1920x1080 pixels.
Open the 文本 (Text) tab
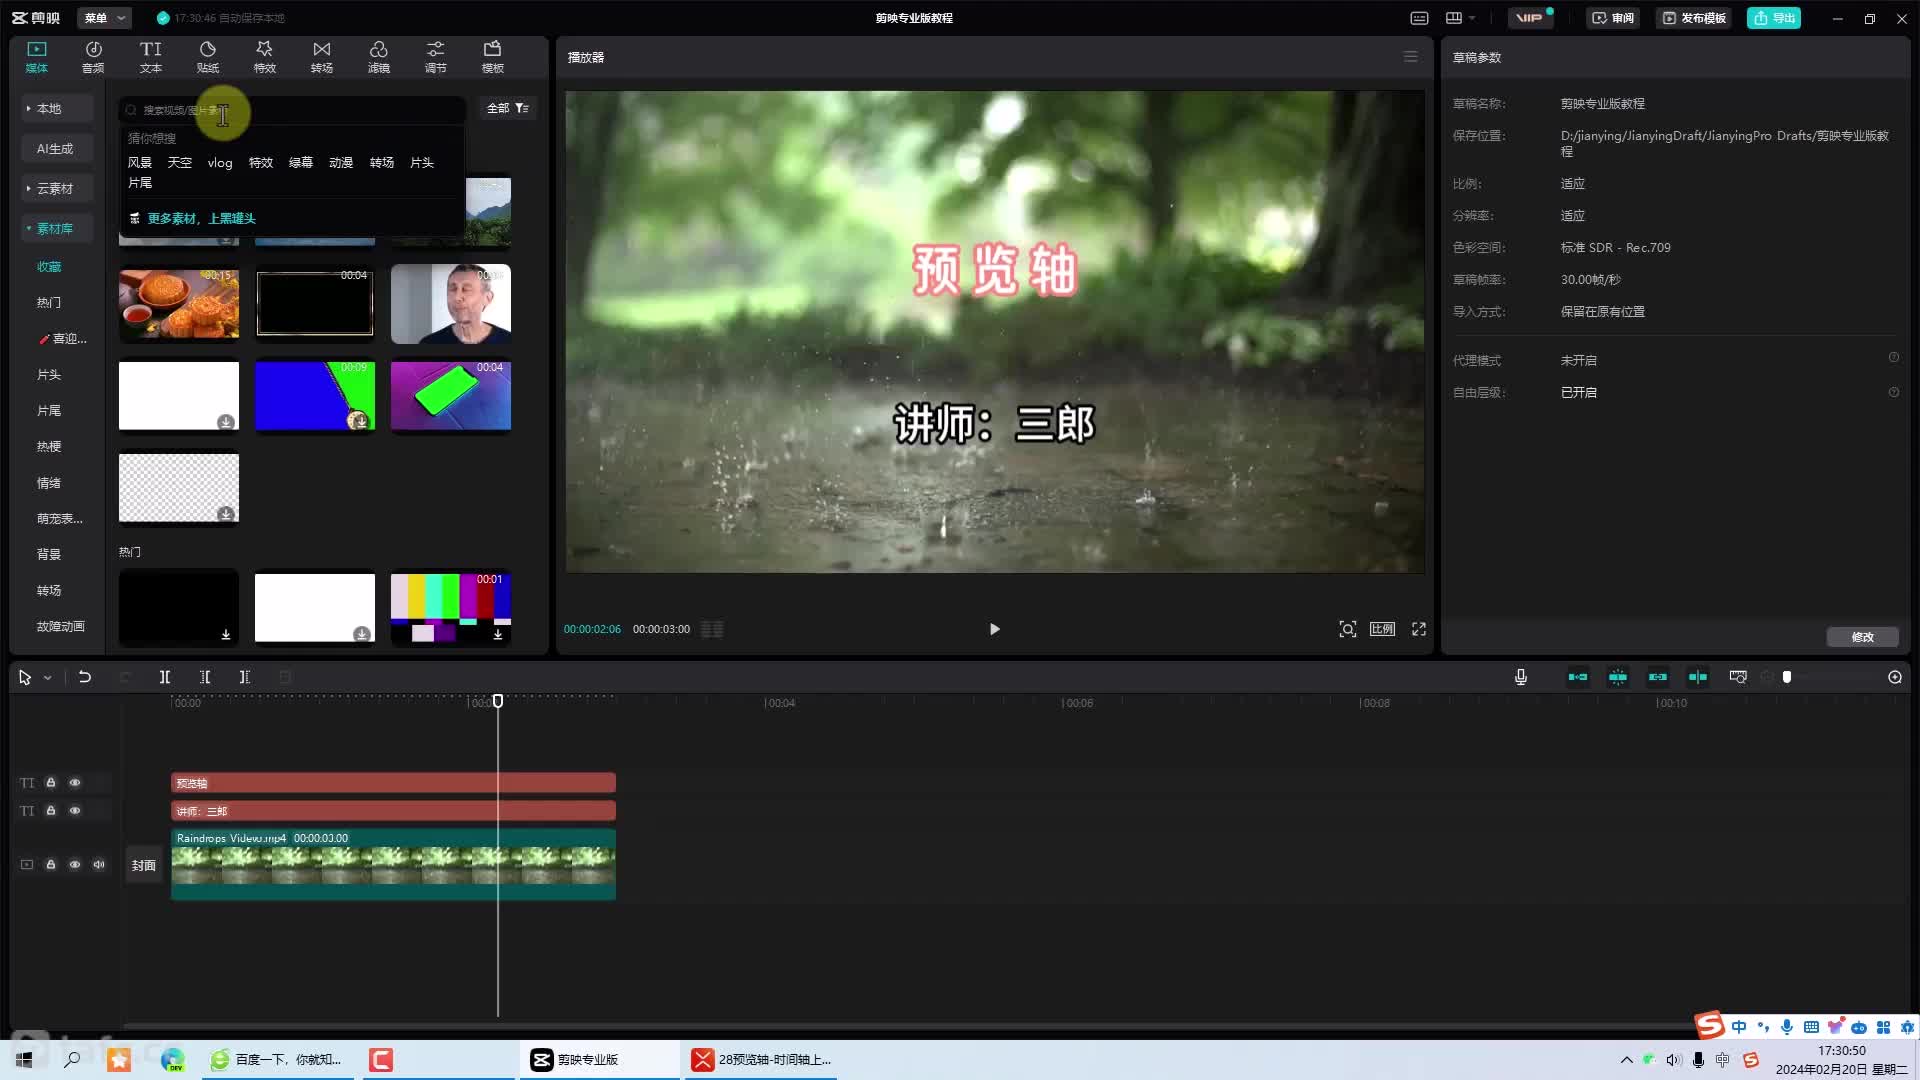[x=150, y=57]
